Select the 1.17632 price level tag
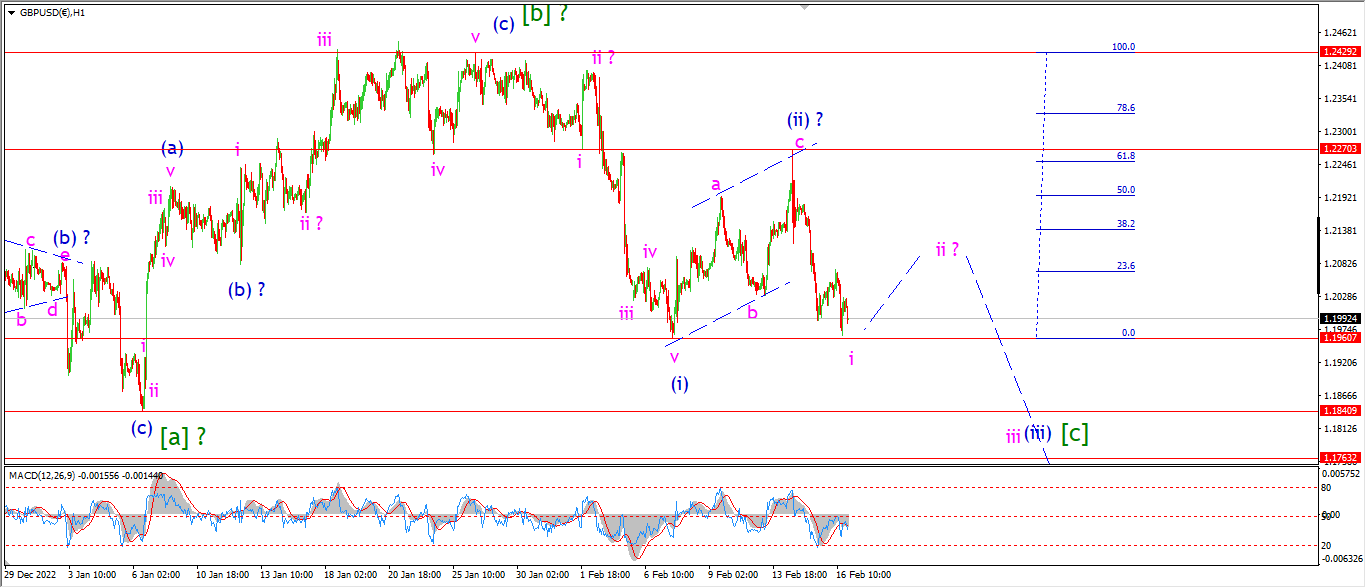This screenshot has height=588, width=1366. click(x=1340, y=457)
